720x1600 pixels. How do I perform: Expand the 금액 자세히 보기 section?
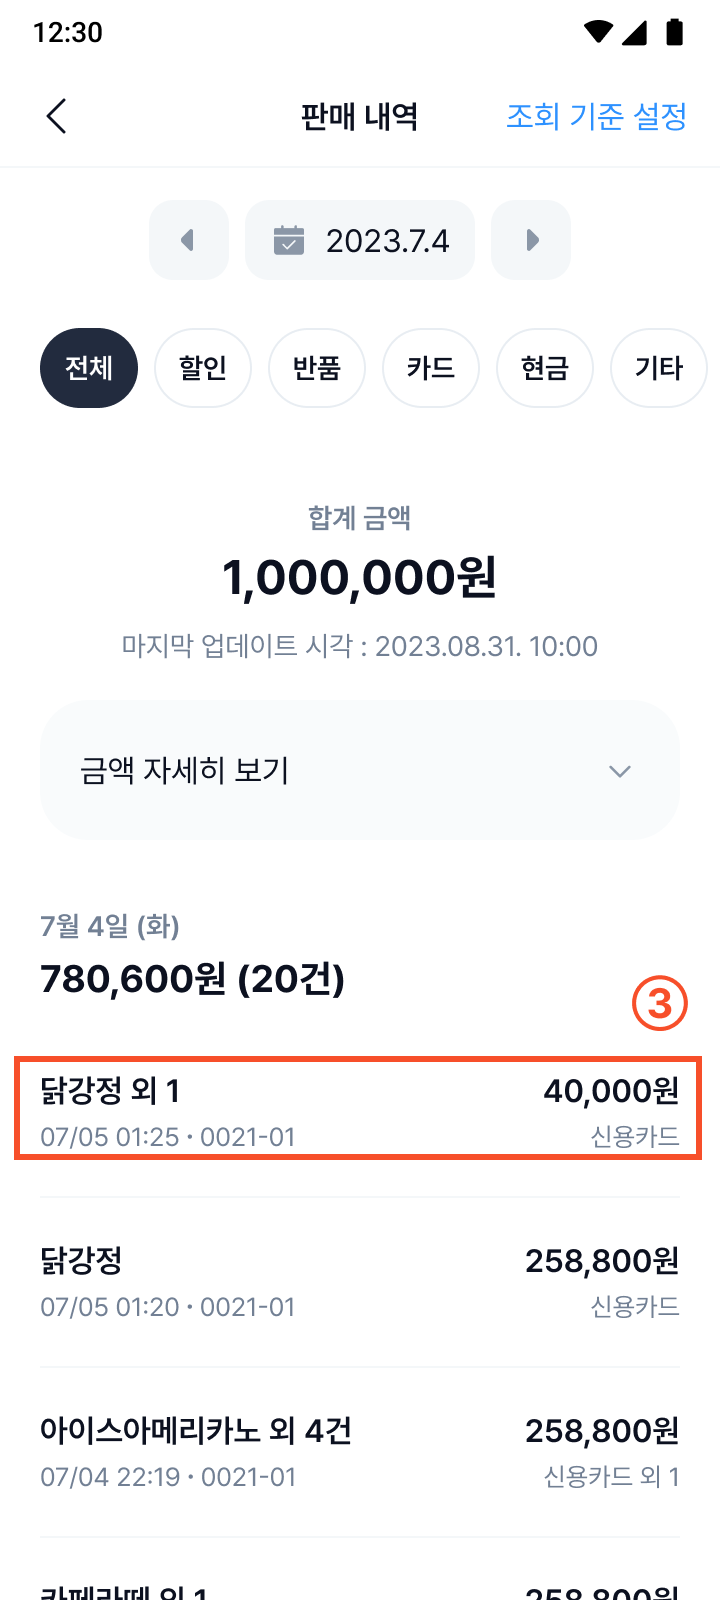360,771
